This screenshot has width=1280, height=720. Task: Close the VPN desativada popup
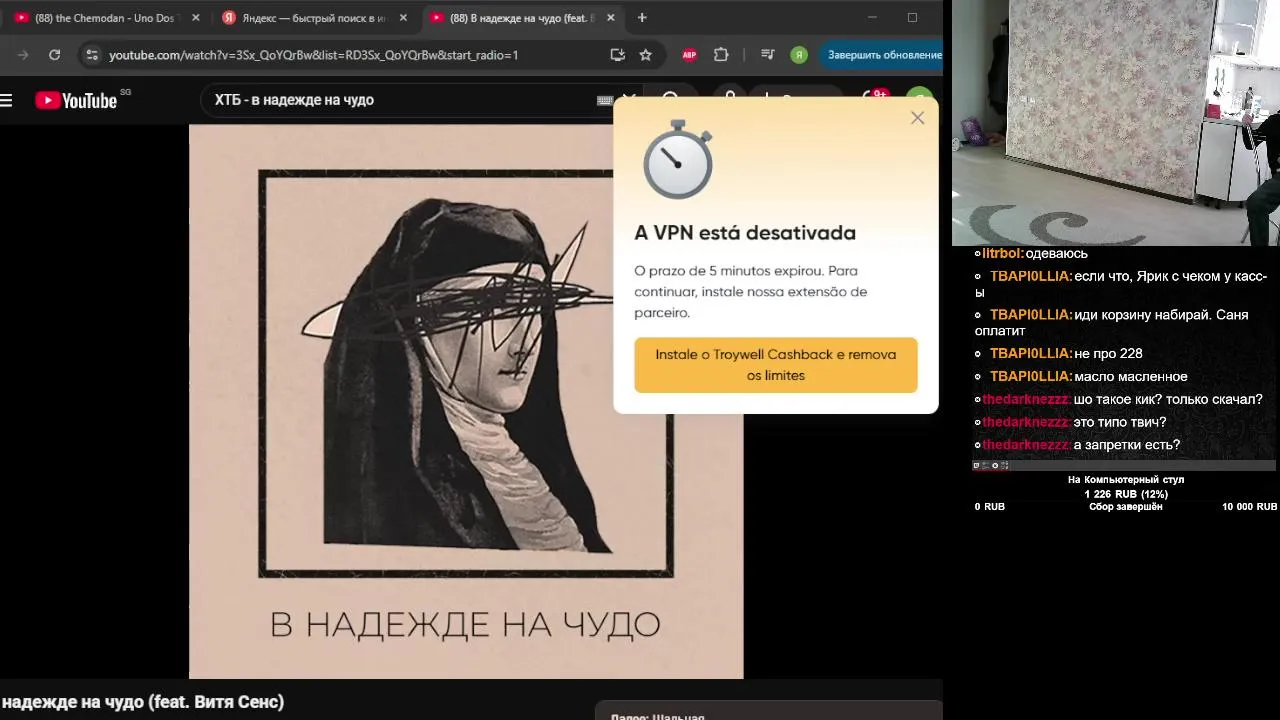[917, 118]
